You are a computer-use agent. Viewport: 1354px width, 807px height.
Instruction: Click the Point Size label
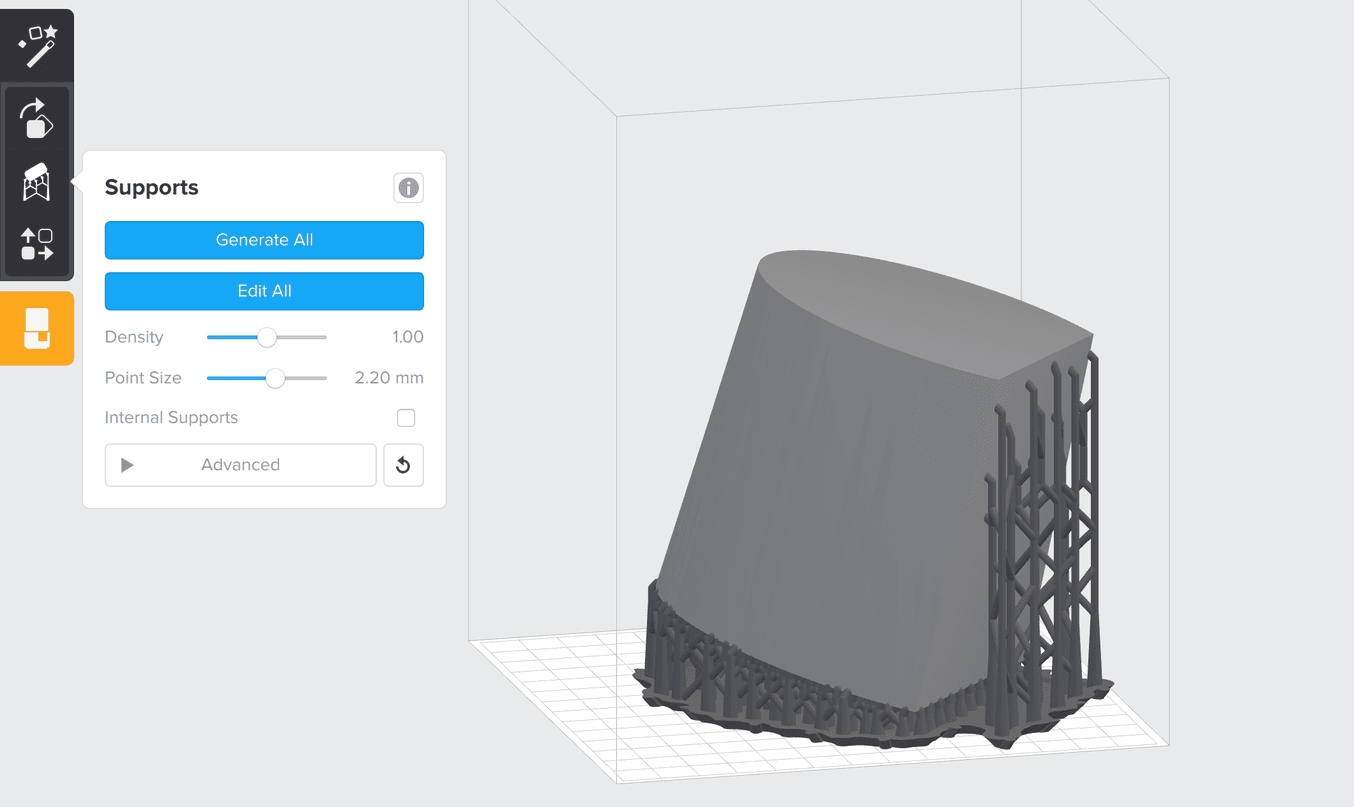tap(143, 378)
